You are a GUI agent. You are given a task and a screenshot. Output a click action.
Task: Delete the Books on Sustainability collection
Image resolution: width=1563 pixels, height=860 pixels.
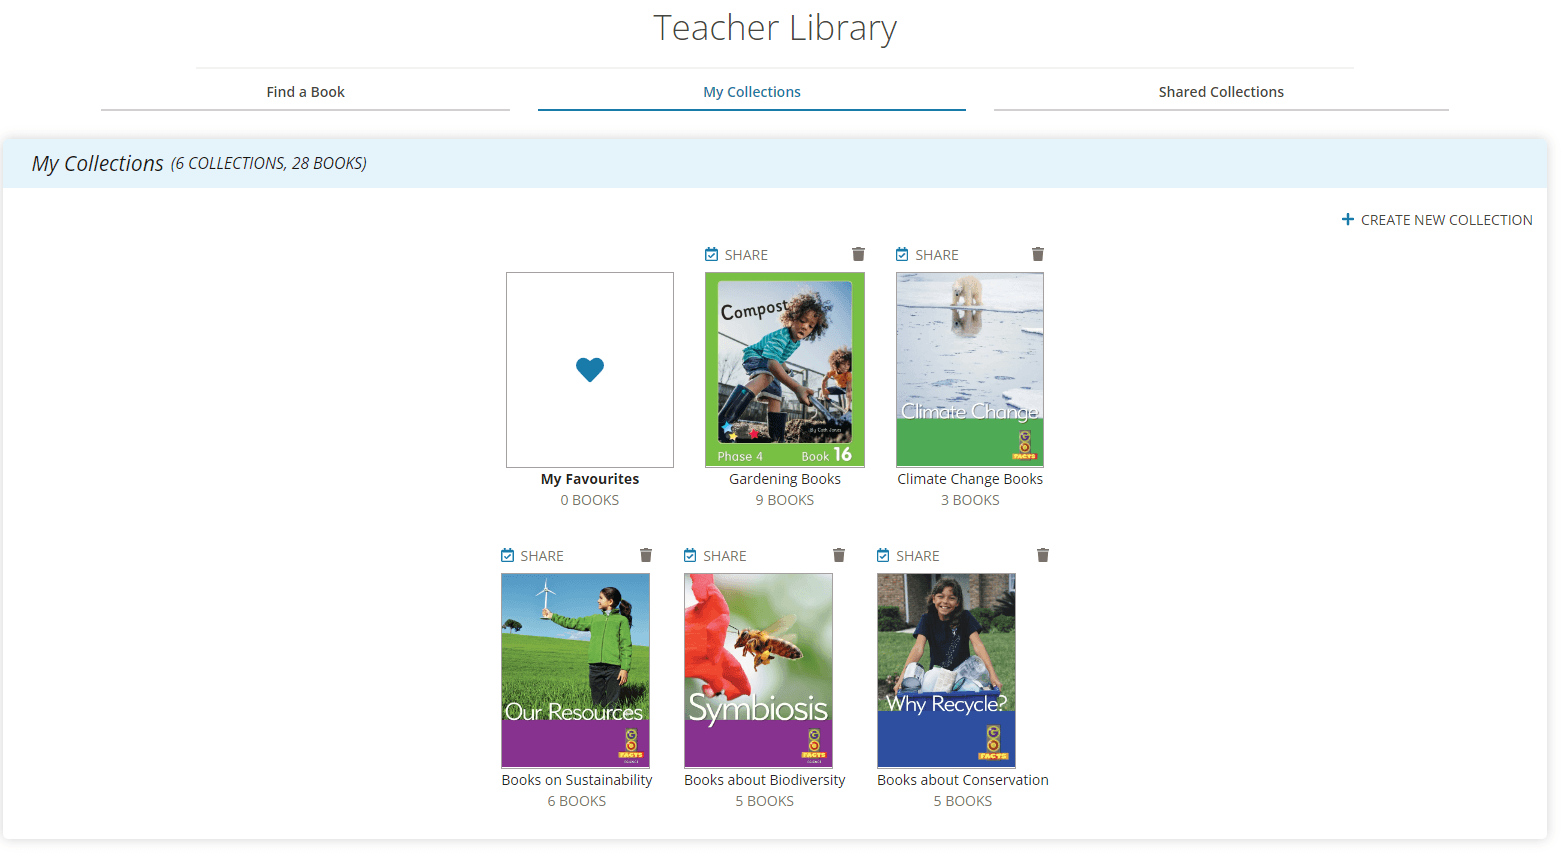(645, 555)
